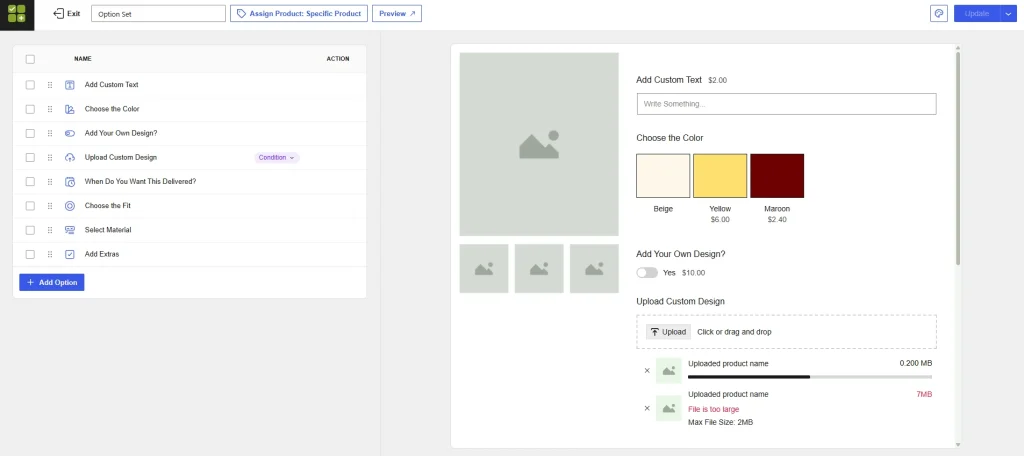This screenshot has height=456, width=1024.
Task: Open the When Do You Want This Delivered? row
Action: point(189,182)
